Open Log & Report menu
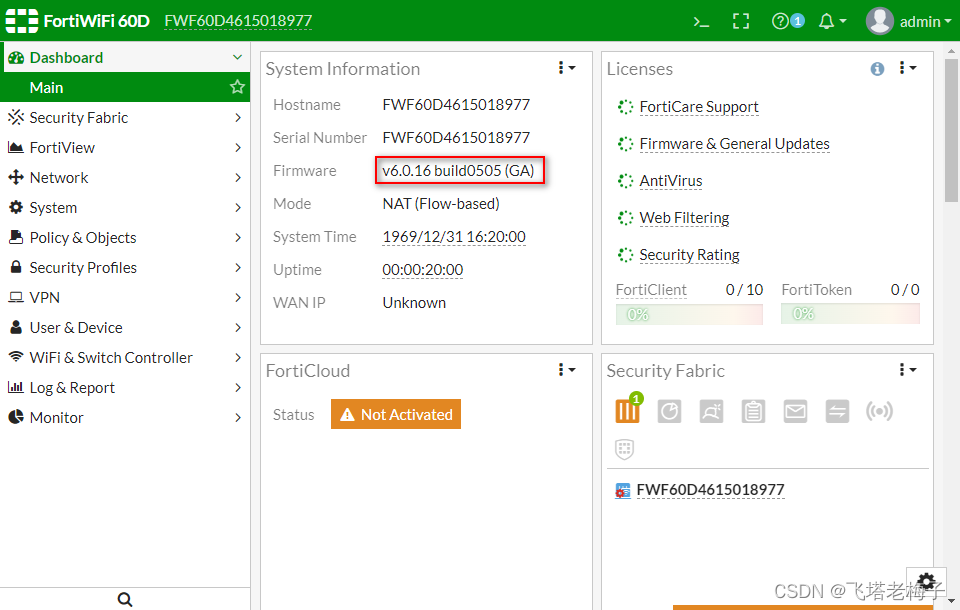Viewport: 960px width, 610px height. [125, 388]
